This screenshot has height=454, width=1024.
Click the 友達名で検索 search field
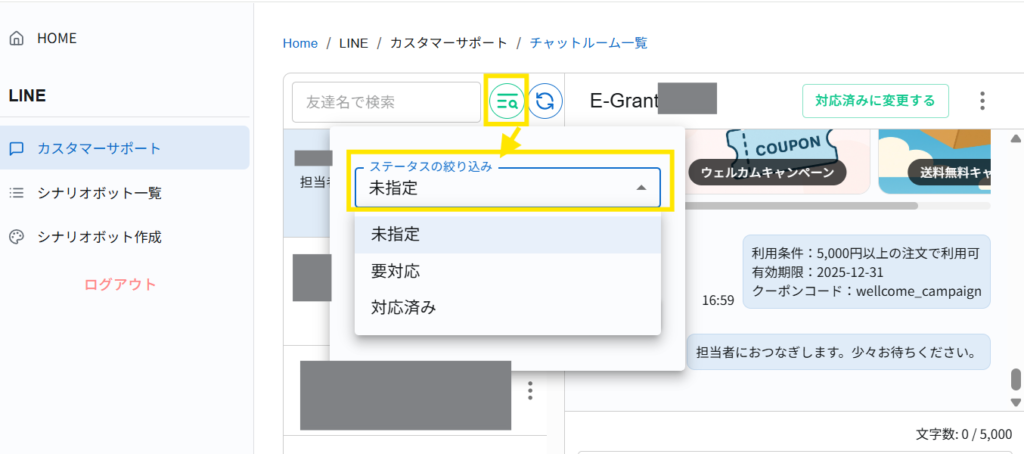click(386, 102)
